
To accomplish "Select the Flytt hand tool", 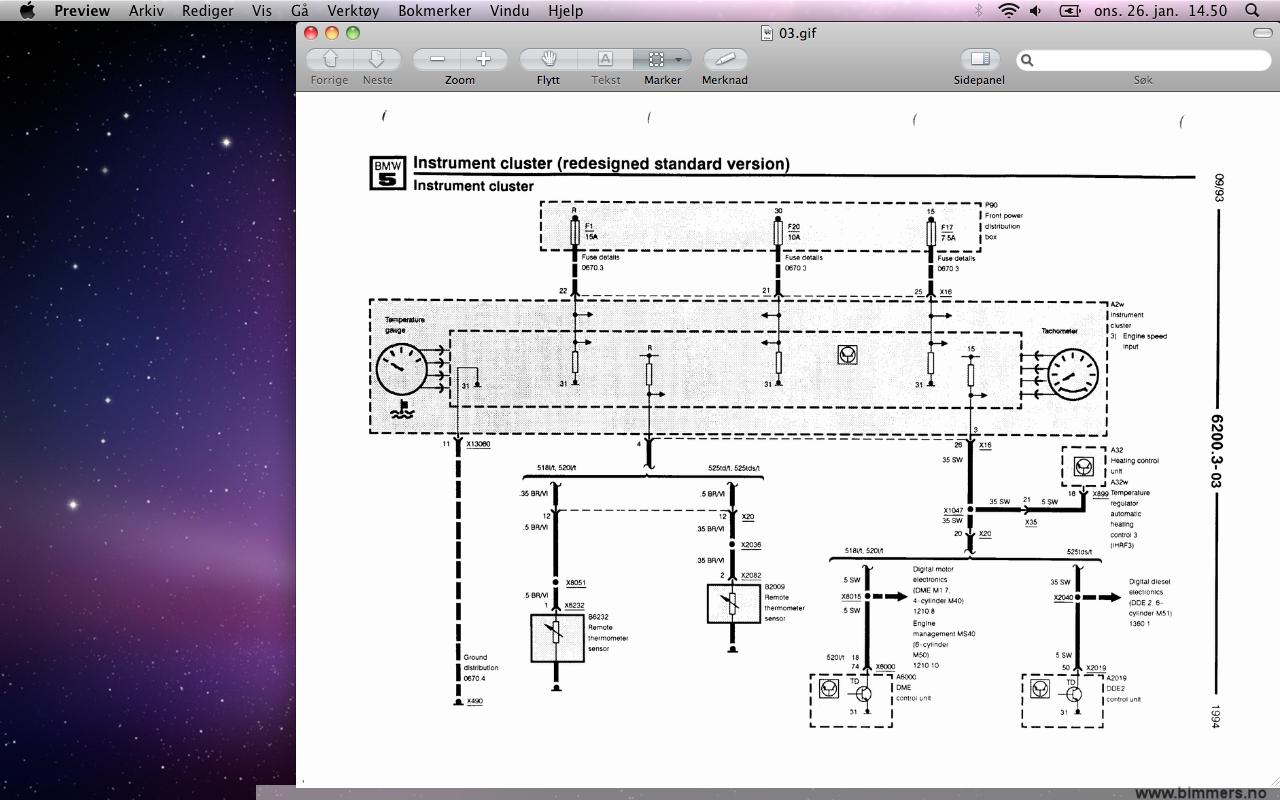I will [x=548, y=59].
